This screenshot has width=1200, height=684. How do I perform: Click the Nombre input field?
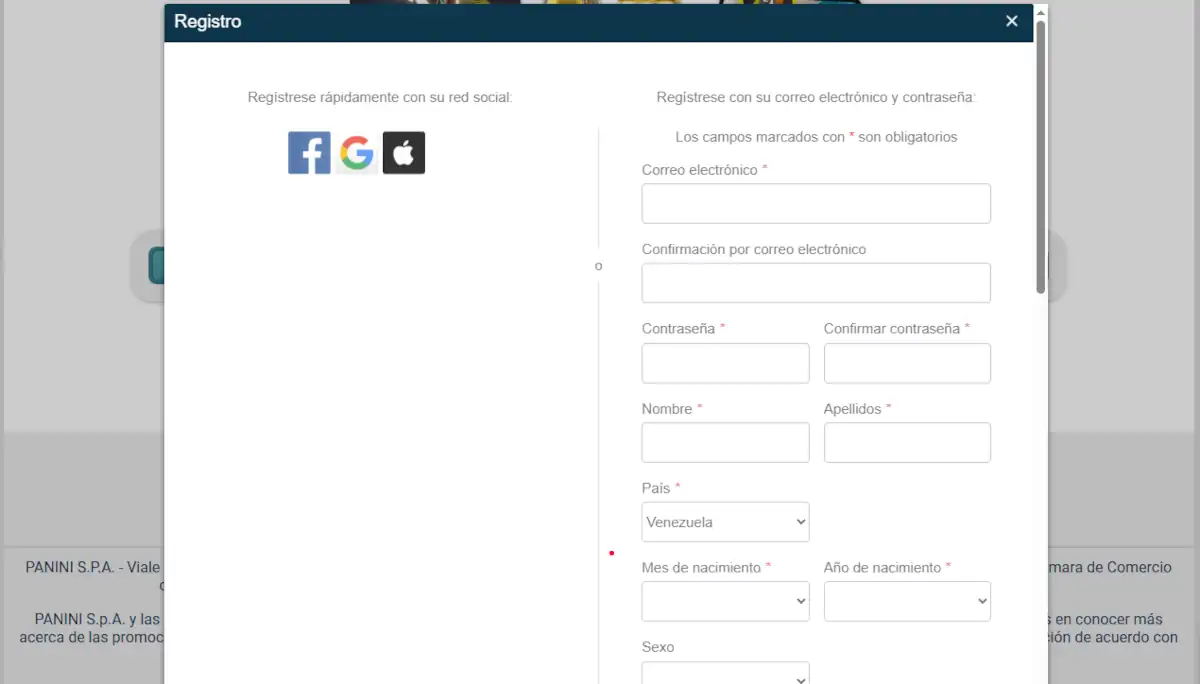click(725, 442)
